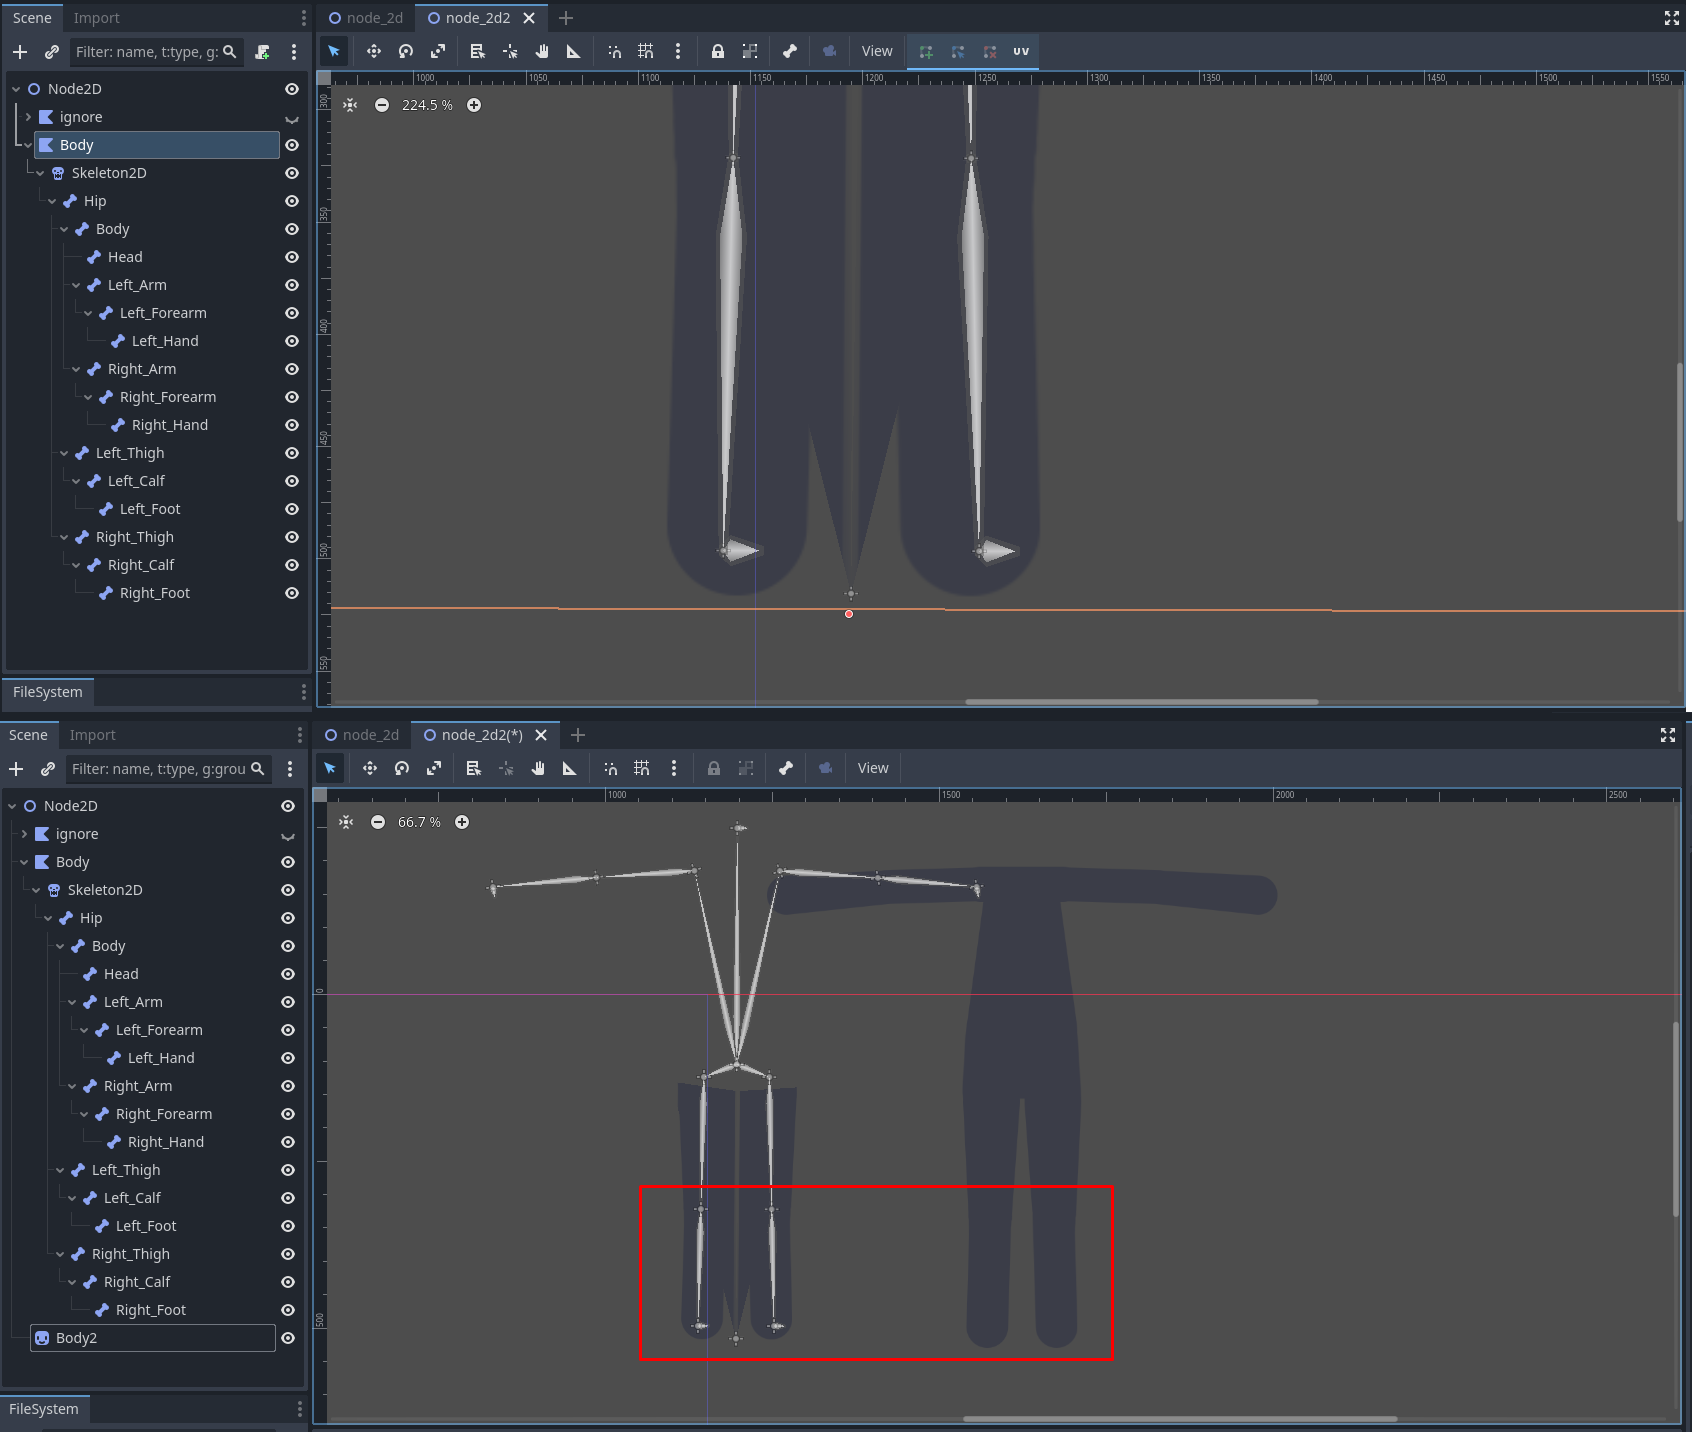Show the ignore node in upper scene tree
Screen dimensions: 1692x1440
click(292, 118)
